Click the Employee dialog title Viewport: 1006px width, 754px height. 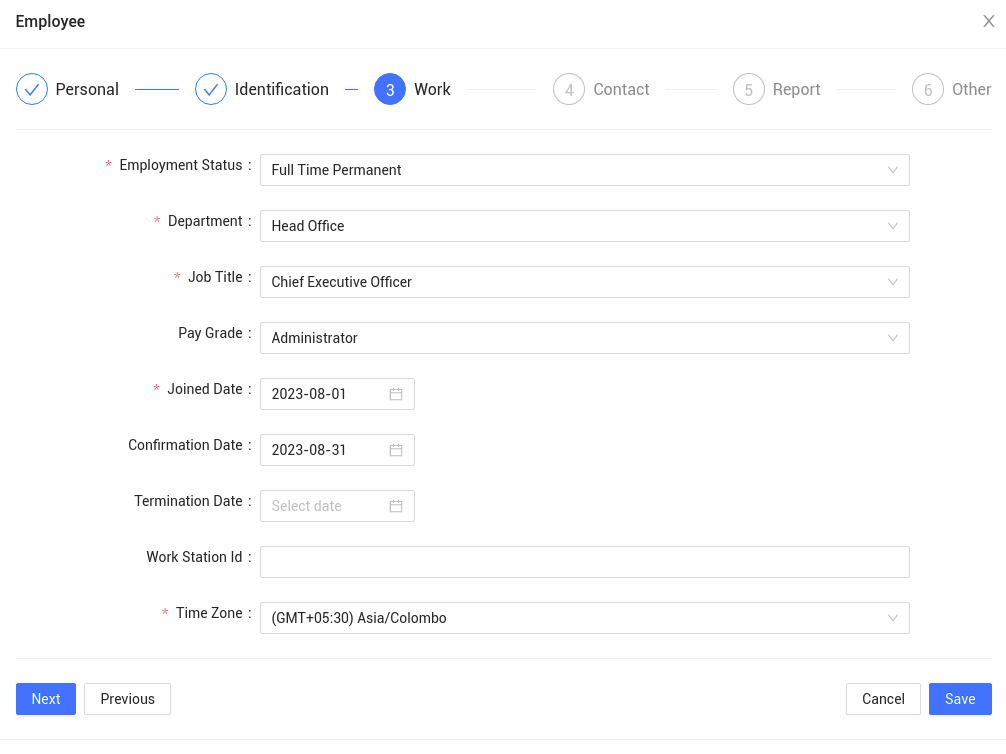[50, 21]
